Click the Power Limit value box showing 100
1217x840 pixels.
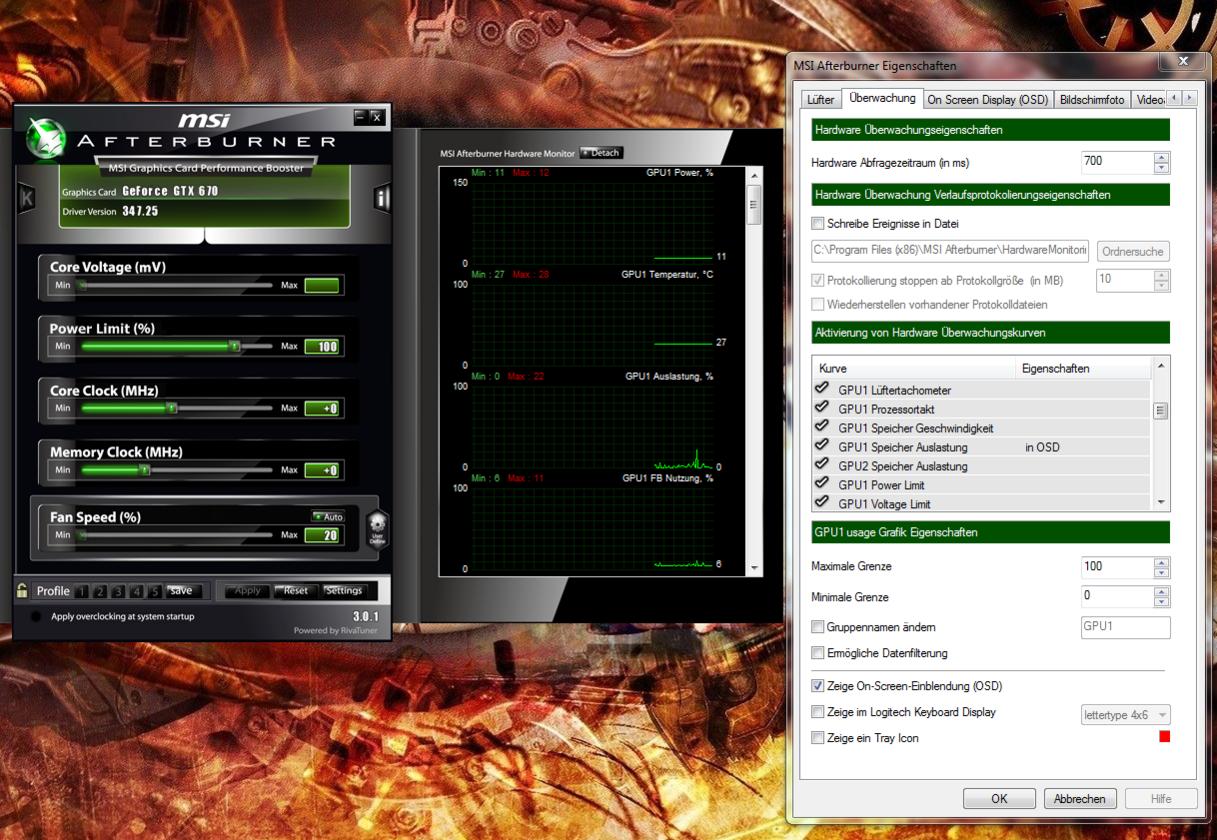point(322,346)
